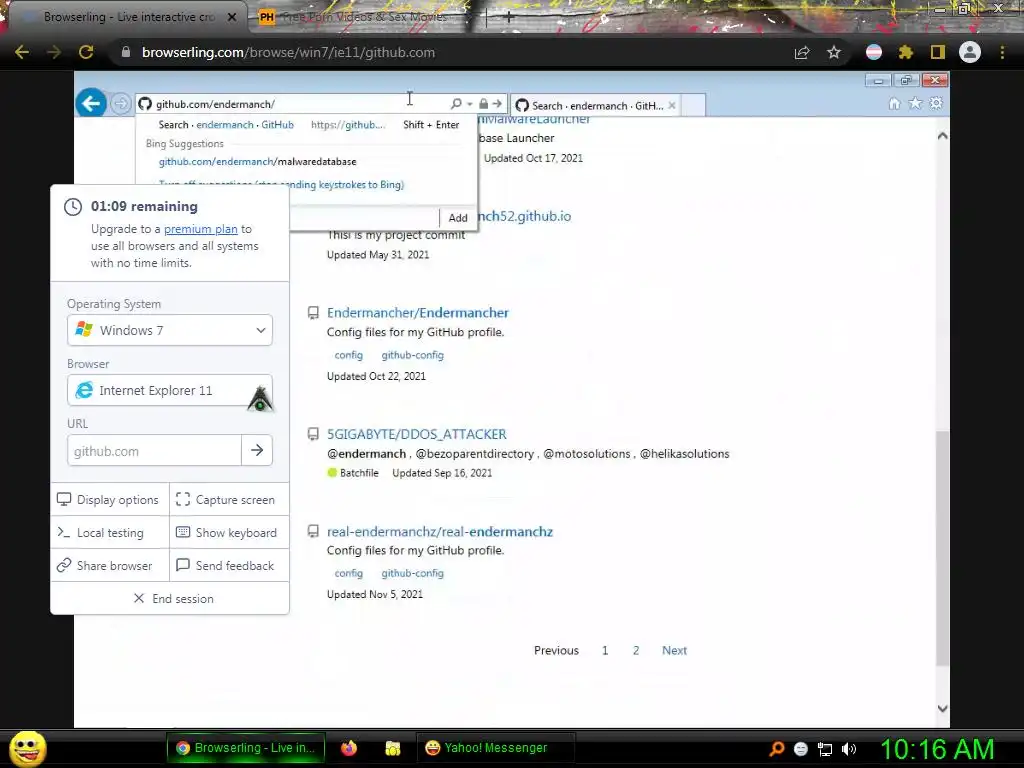Open Chrome profile avatar menu
Image resolution: width=1024 pixels, height=768 pixels.
(x=970, y=52)
